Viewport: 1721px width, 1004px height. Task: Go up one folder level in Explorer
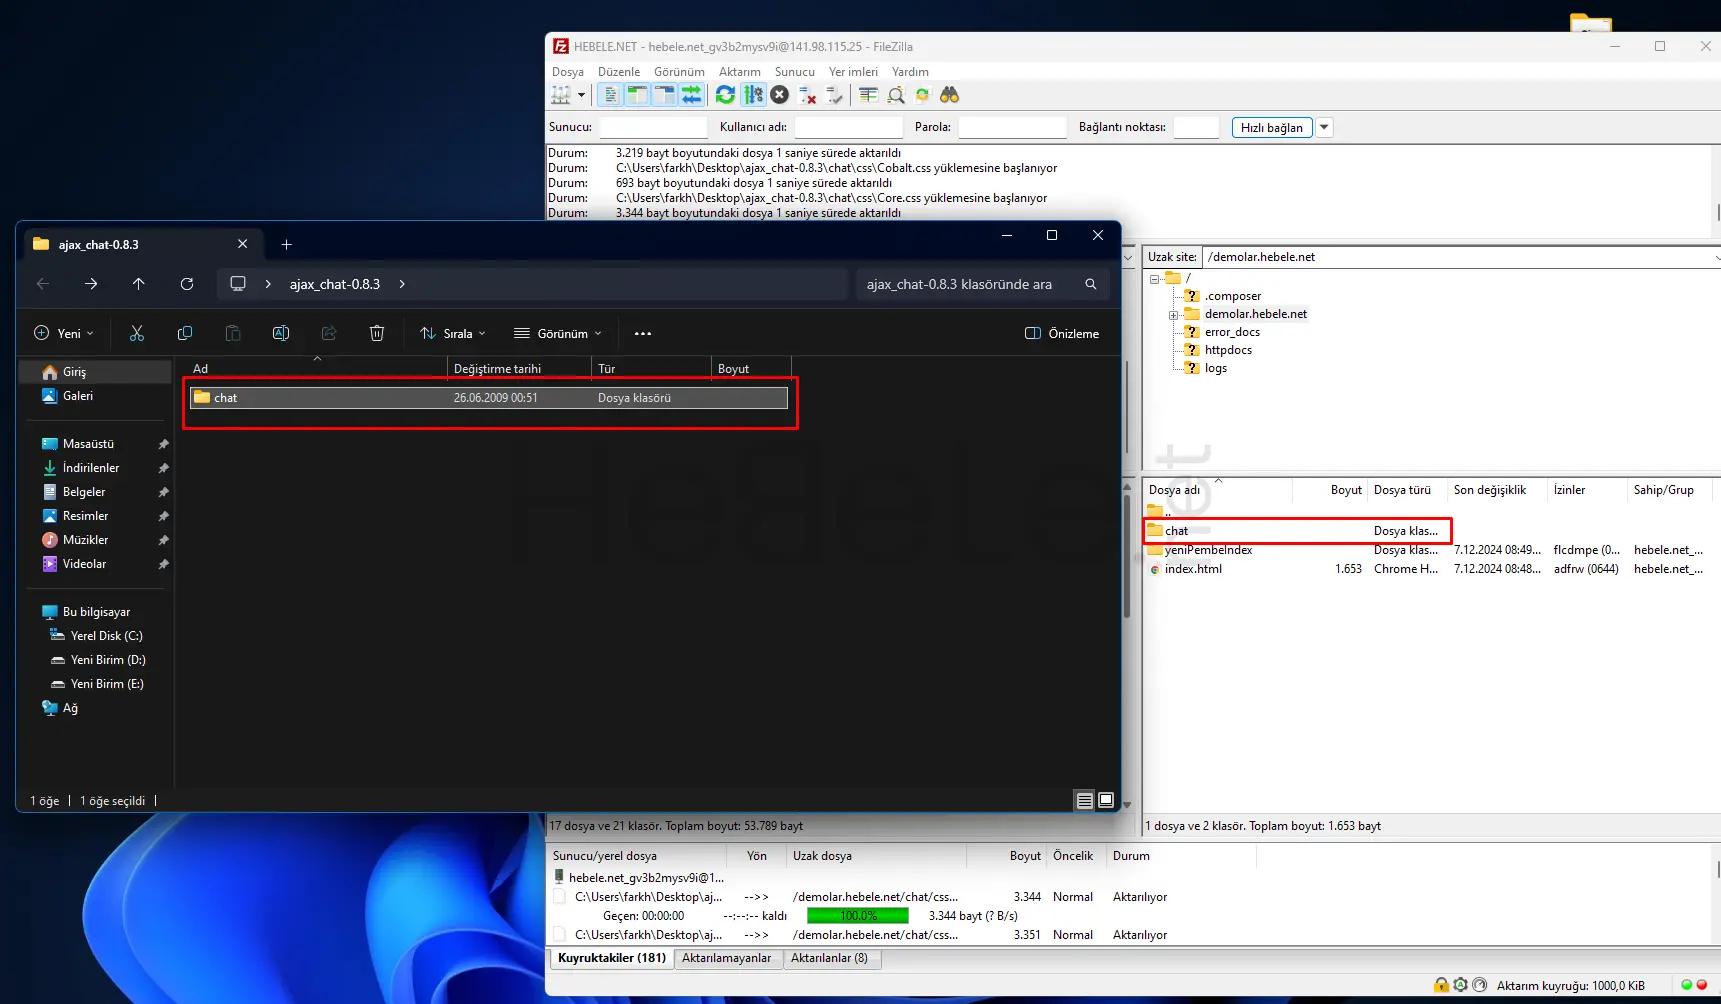pos(139,284)
